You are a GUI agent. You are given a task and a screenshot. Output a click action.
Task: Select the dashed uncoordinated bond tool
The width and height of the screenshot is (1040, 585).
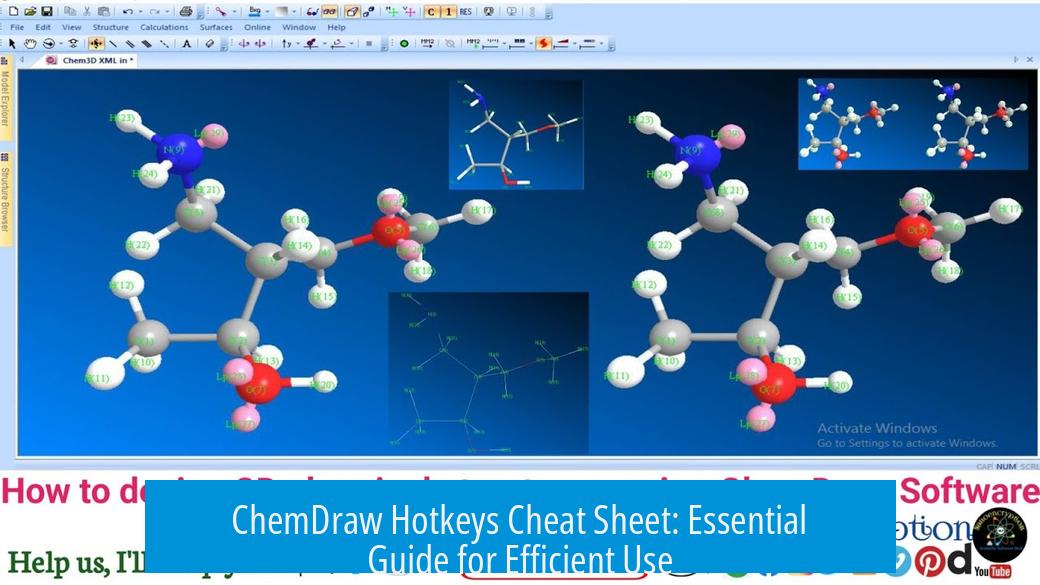[x=164, y=43]
